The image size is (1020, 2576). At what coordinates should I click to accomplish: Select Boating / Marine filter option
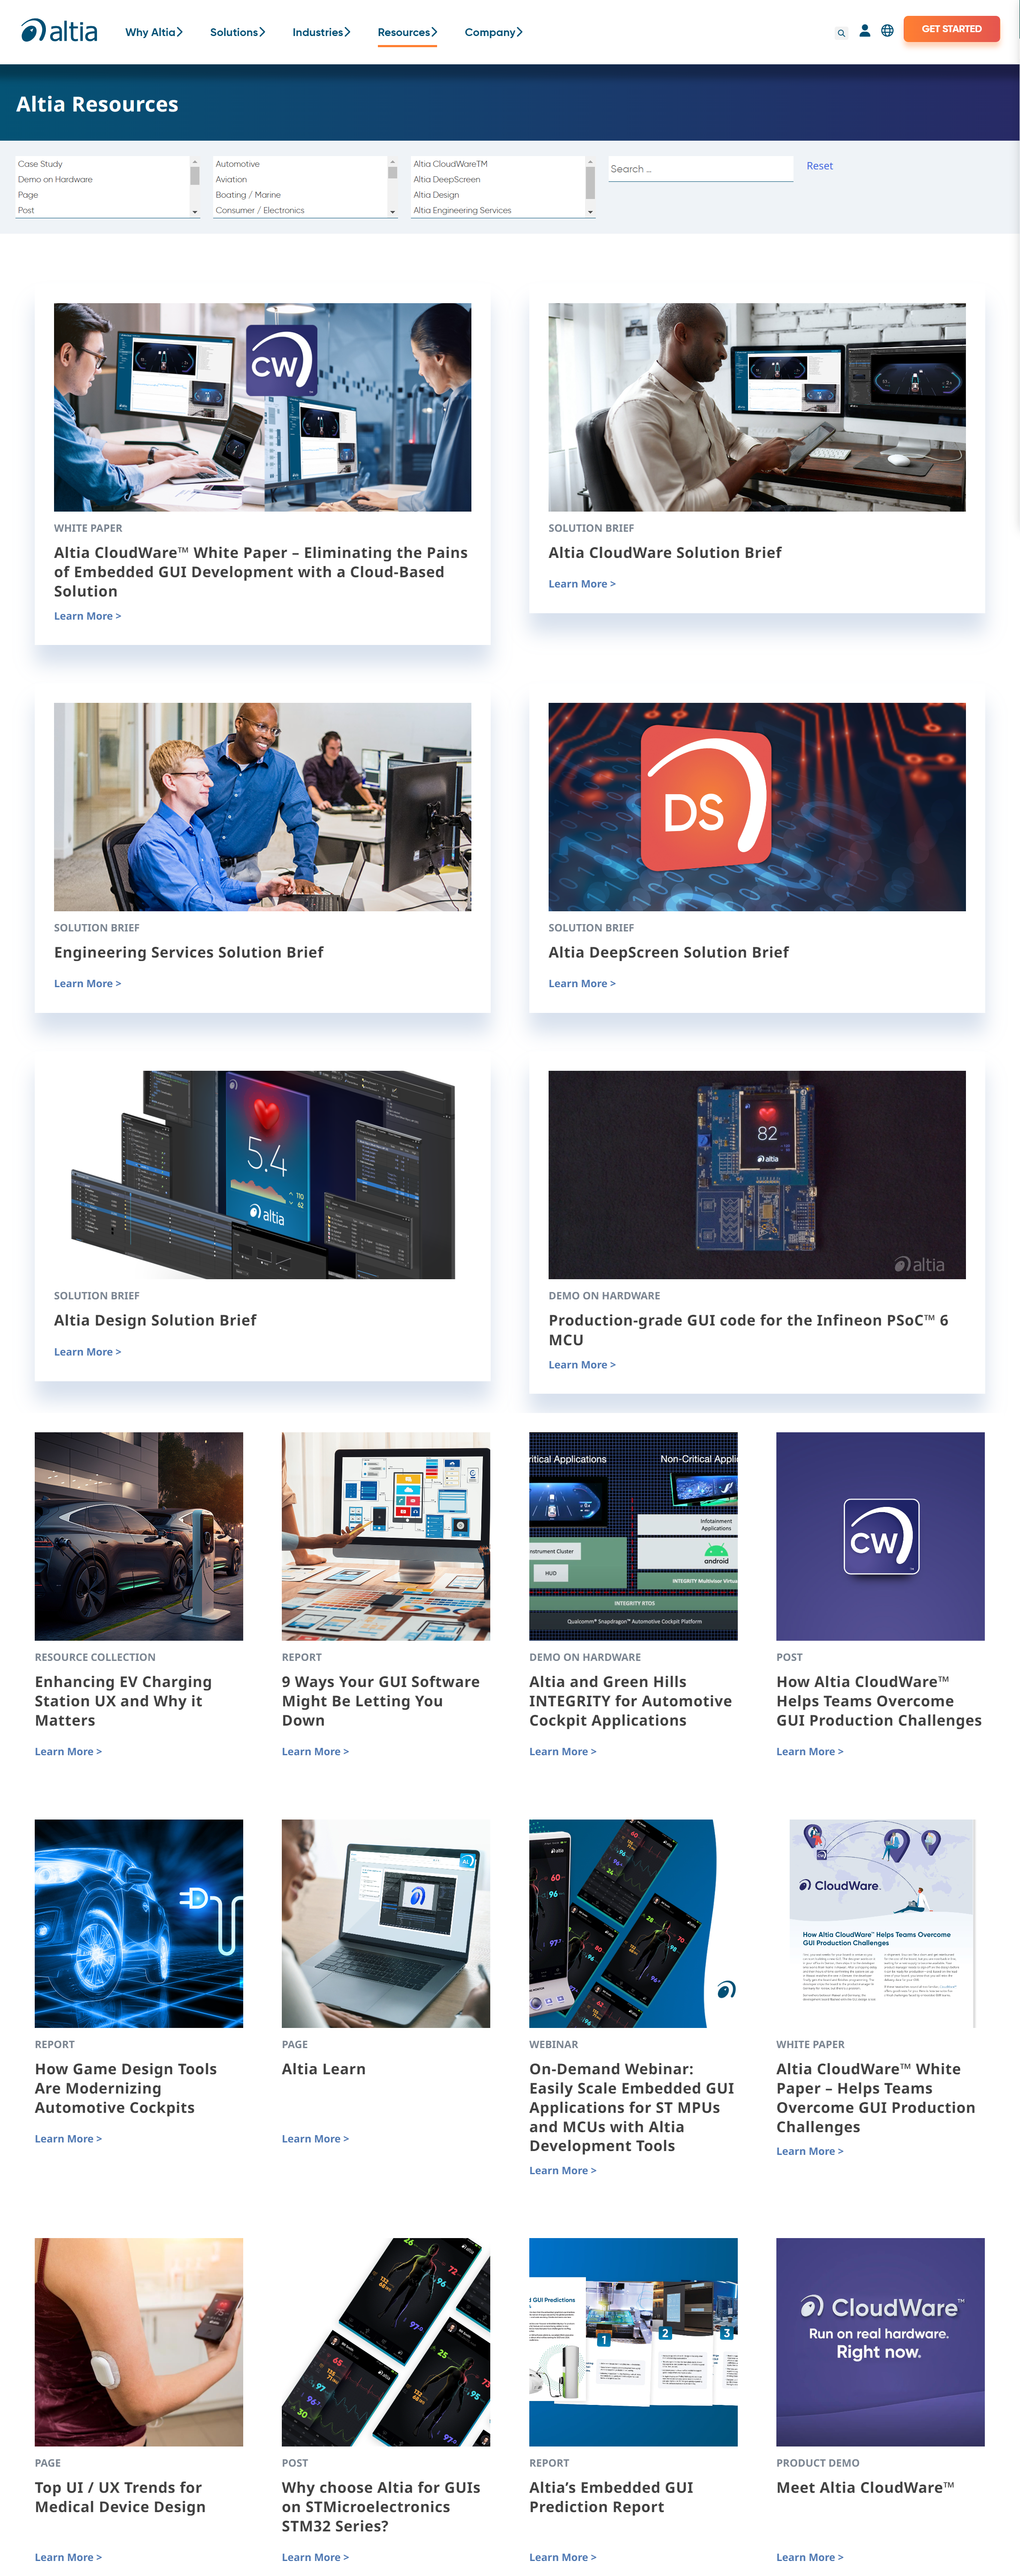click(300, 195)
